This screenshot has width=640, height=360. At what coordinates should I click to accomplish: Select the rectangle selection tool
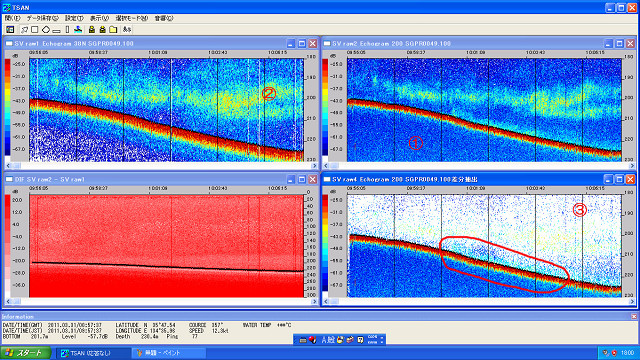click(35, 30)
